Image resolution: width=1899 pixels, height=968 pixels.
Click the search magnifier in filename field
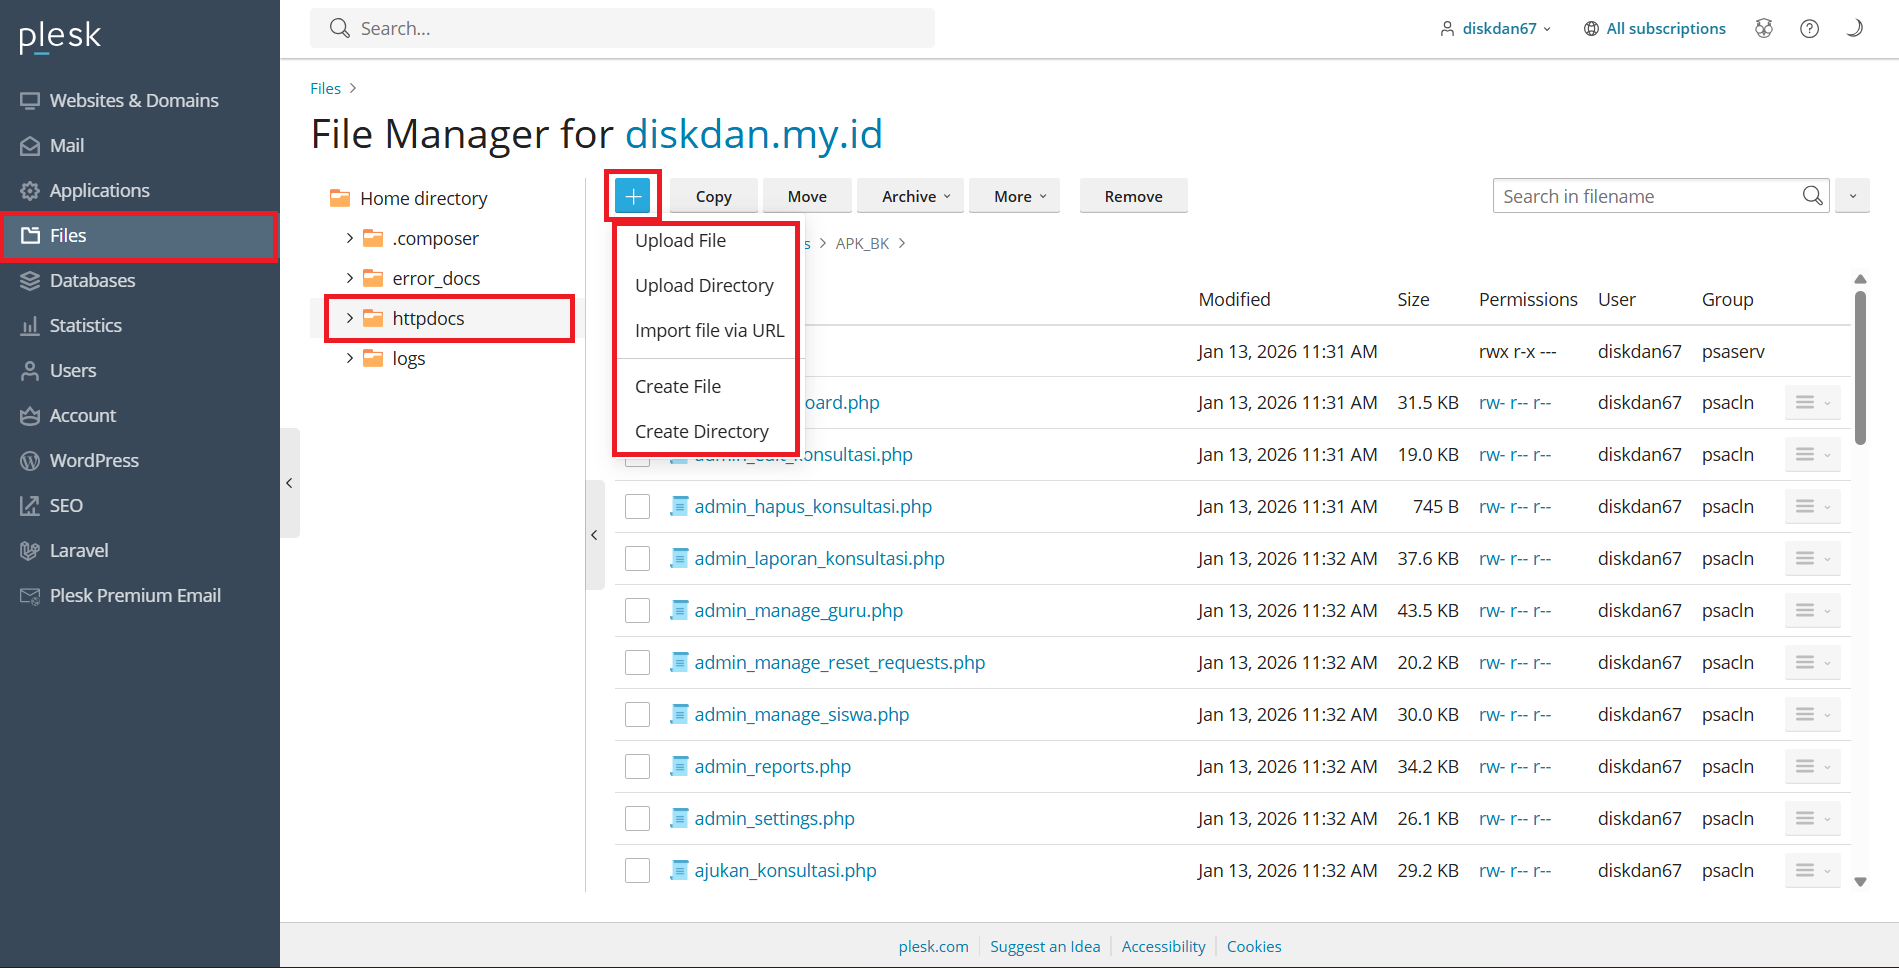coord(1812,196)
